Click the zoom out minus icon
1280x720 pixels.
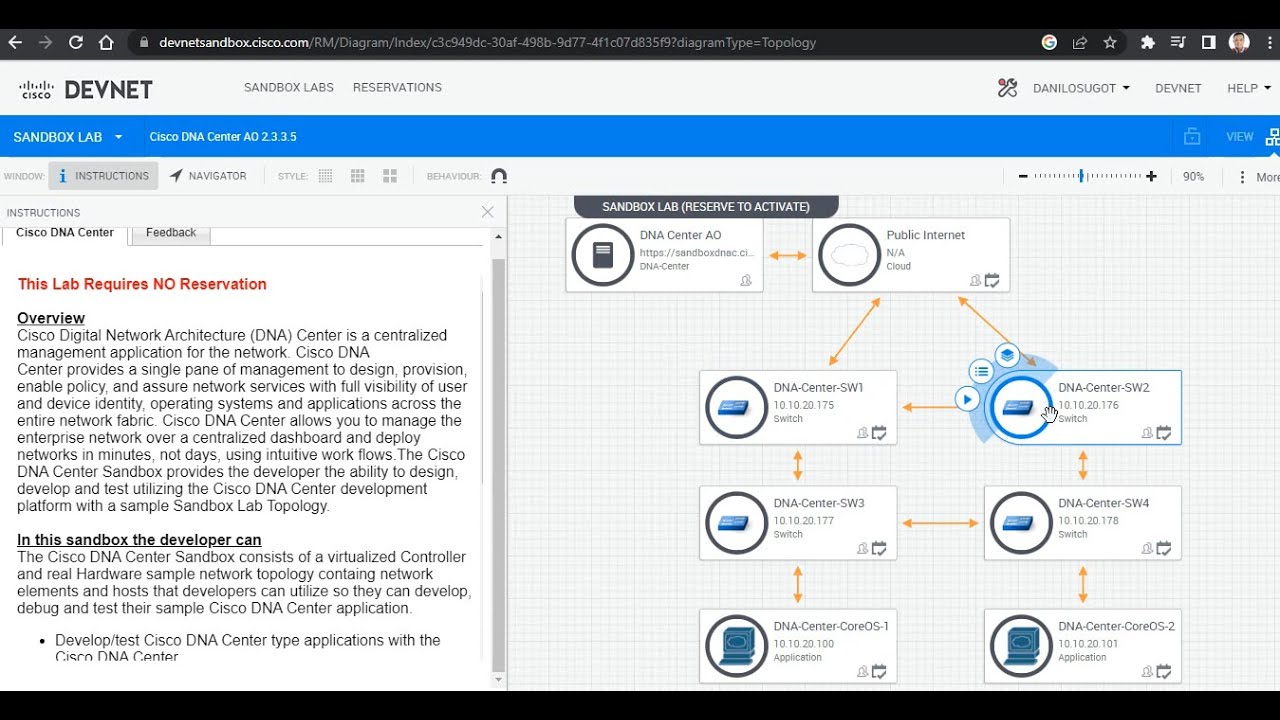tap(1023, 176)
